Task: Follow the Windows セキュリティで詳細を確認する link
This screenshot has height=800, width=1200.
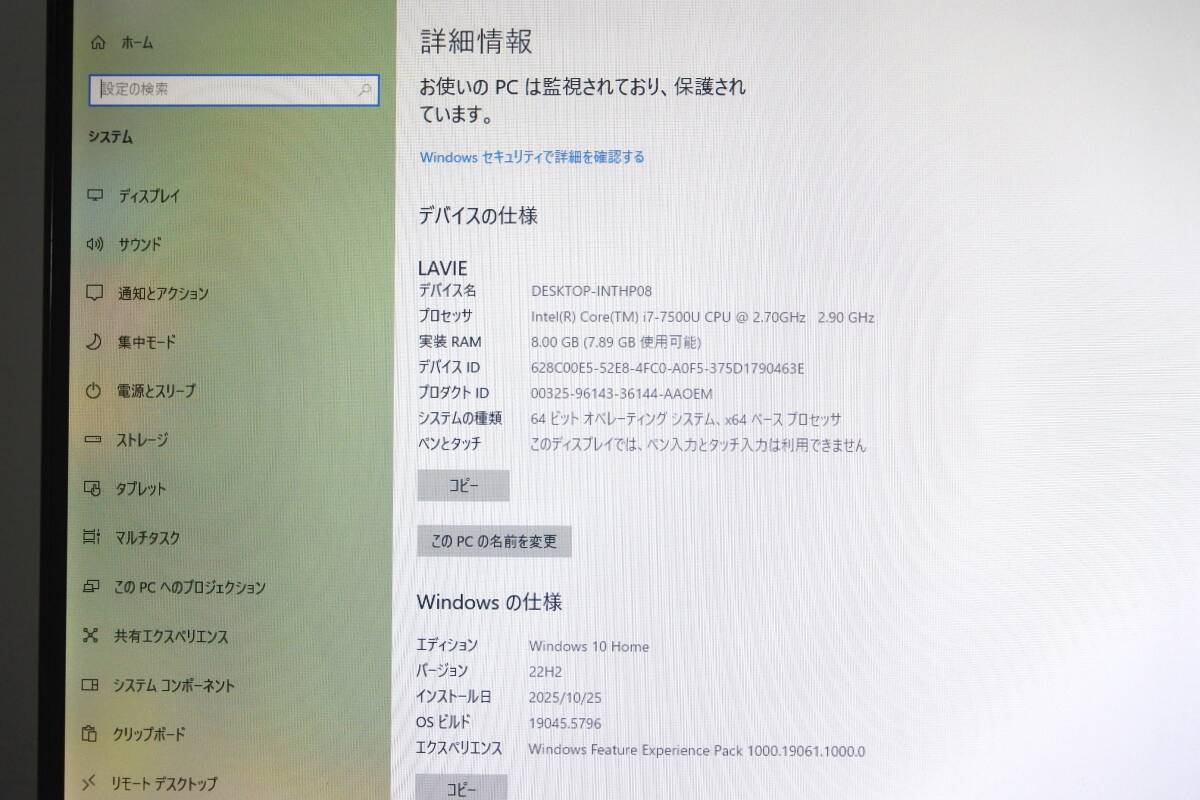Action: (532, 157)
